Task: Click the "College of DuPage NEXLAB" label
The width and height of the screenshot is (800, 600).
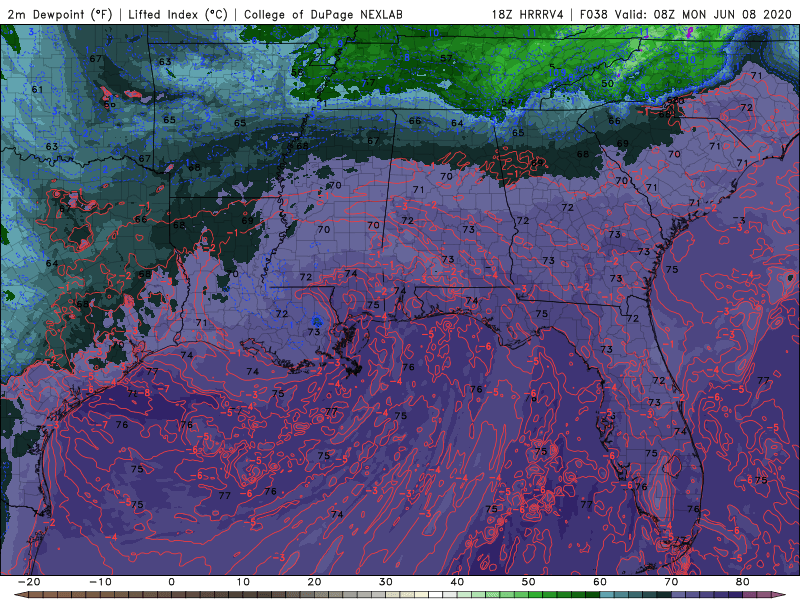Action: click(323, 14)
